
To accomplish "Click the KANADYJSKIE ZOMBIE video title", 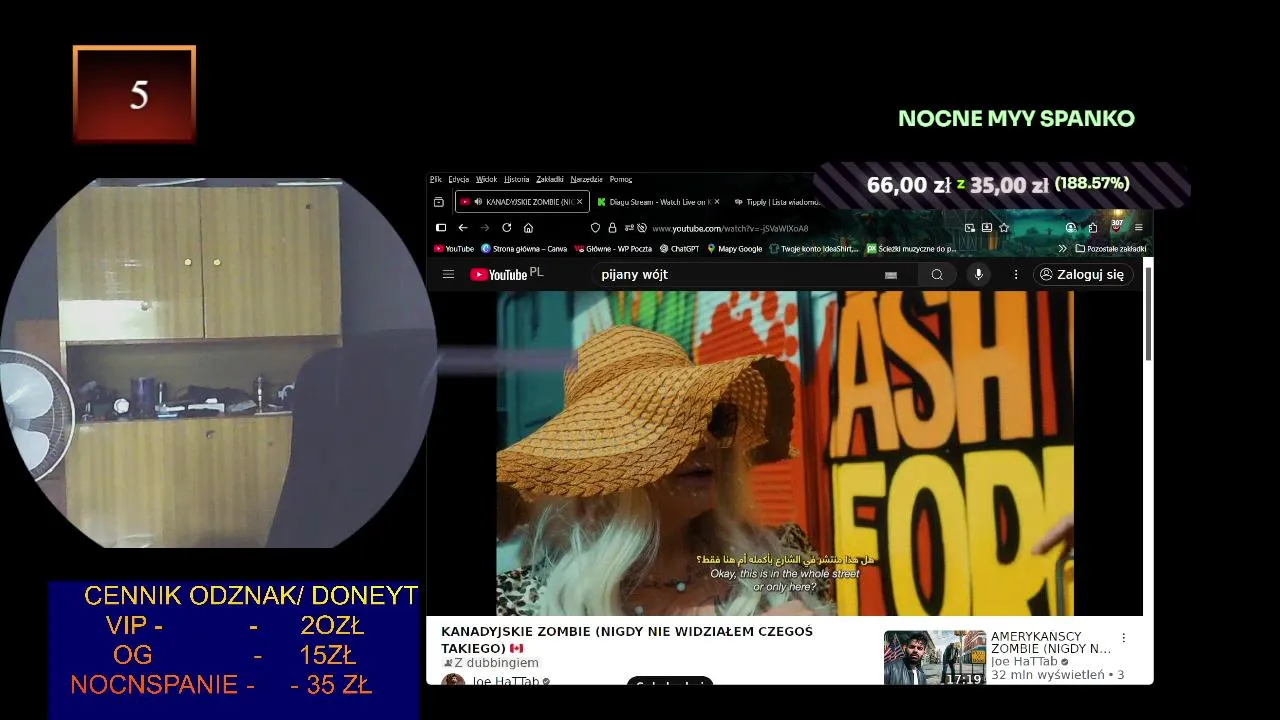I will point(627,640).
